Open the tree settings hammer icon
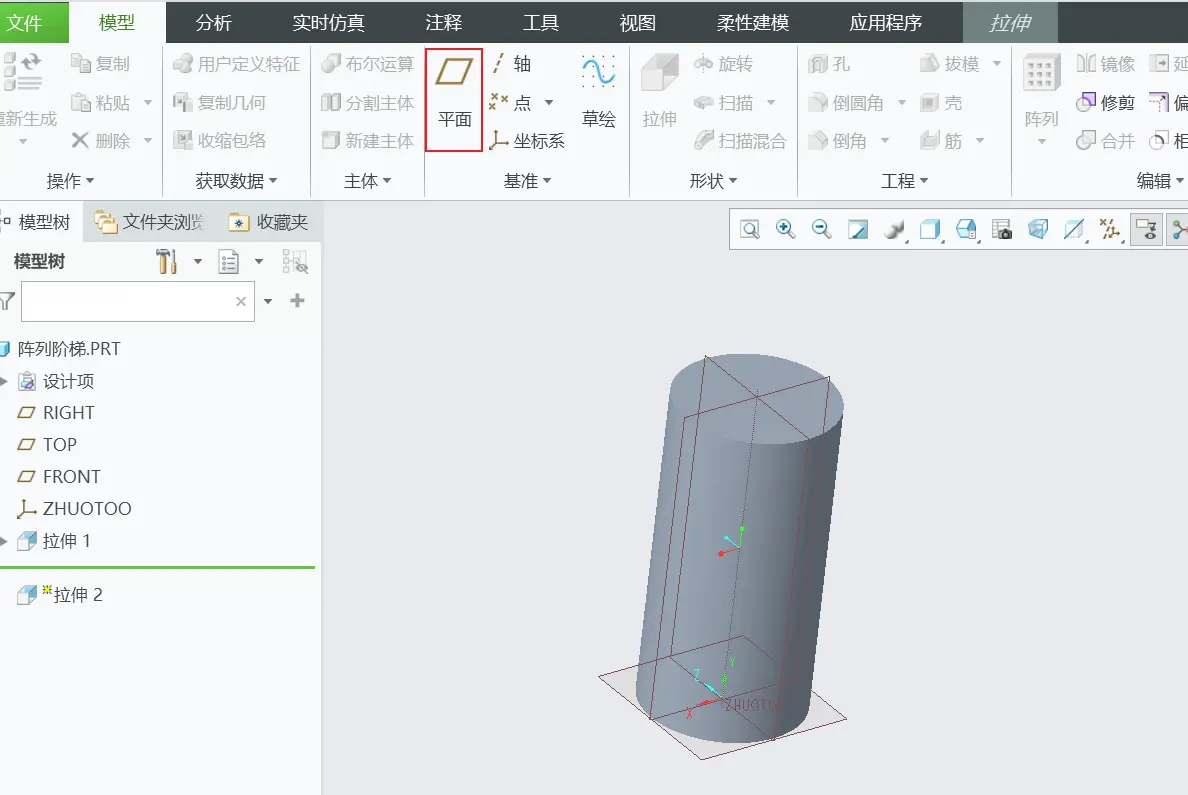1188x795 pixels. point(167,261)
